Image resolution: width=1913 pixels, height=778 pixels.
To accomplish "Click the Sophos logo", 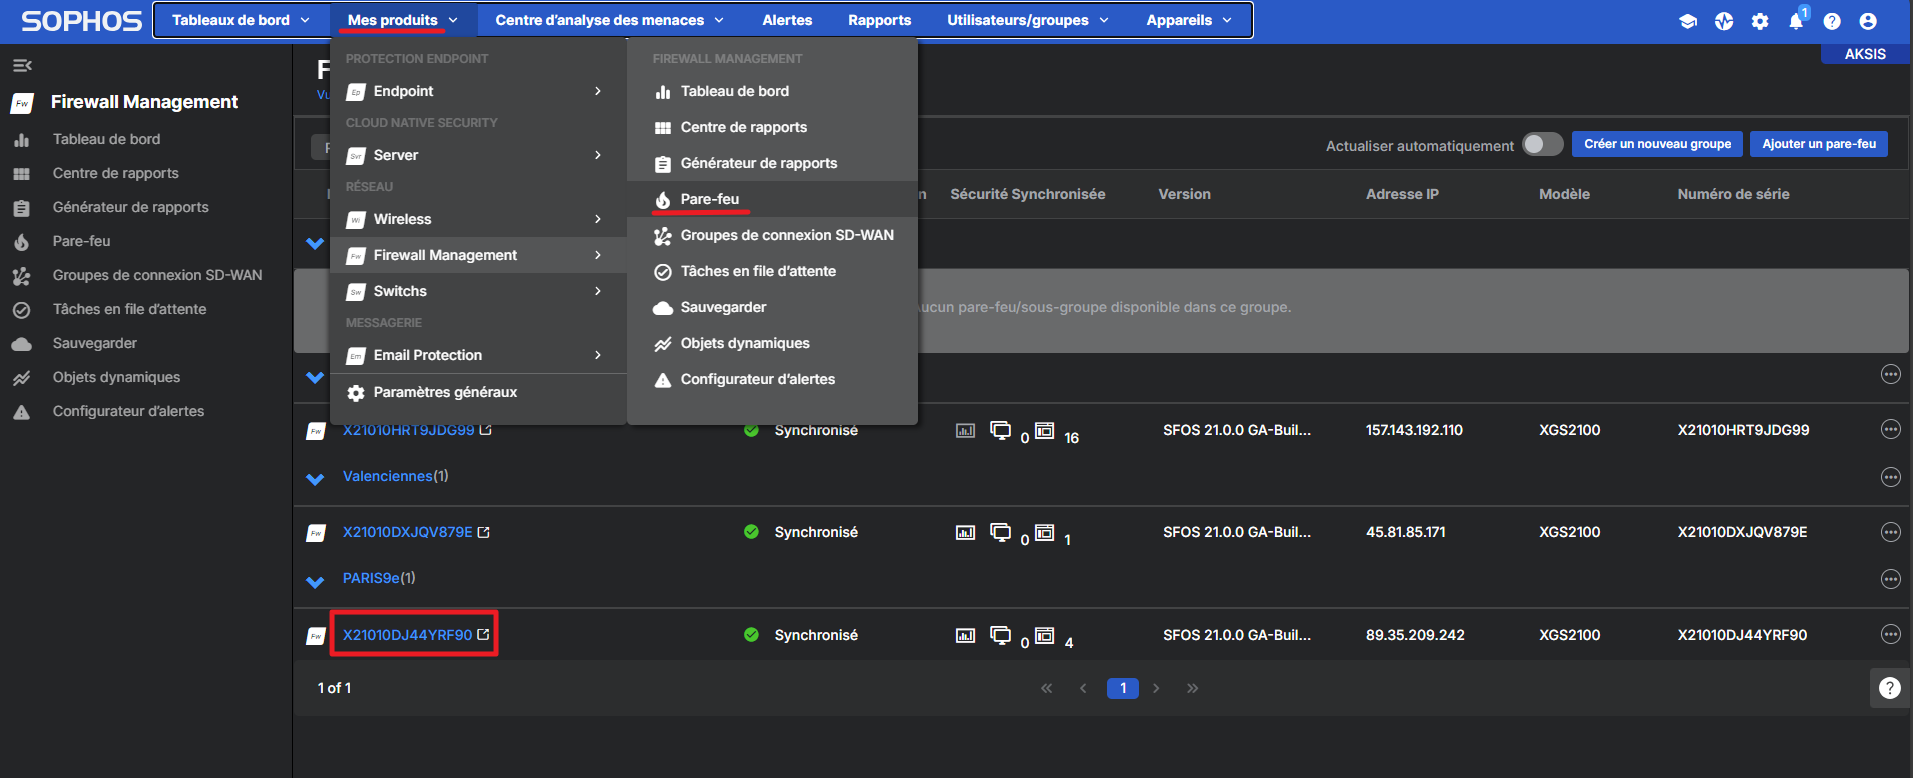I will pyautogui.click(x=82, y=21).
